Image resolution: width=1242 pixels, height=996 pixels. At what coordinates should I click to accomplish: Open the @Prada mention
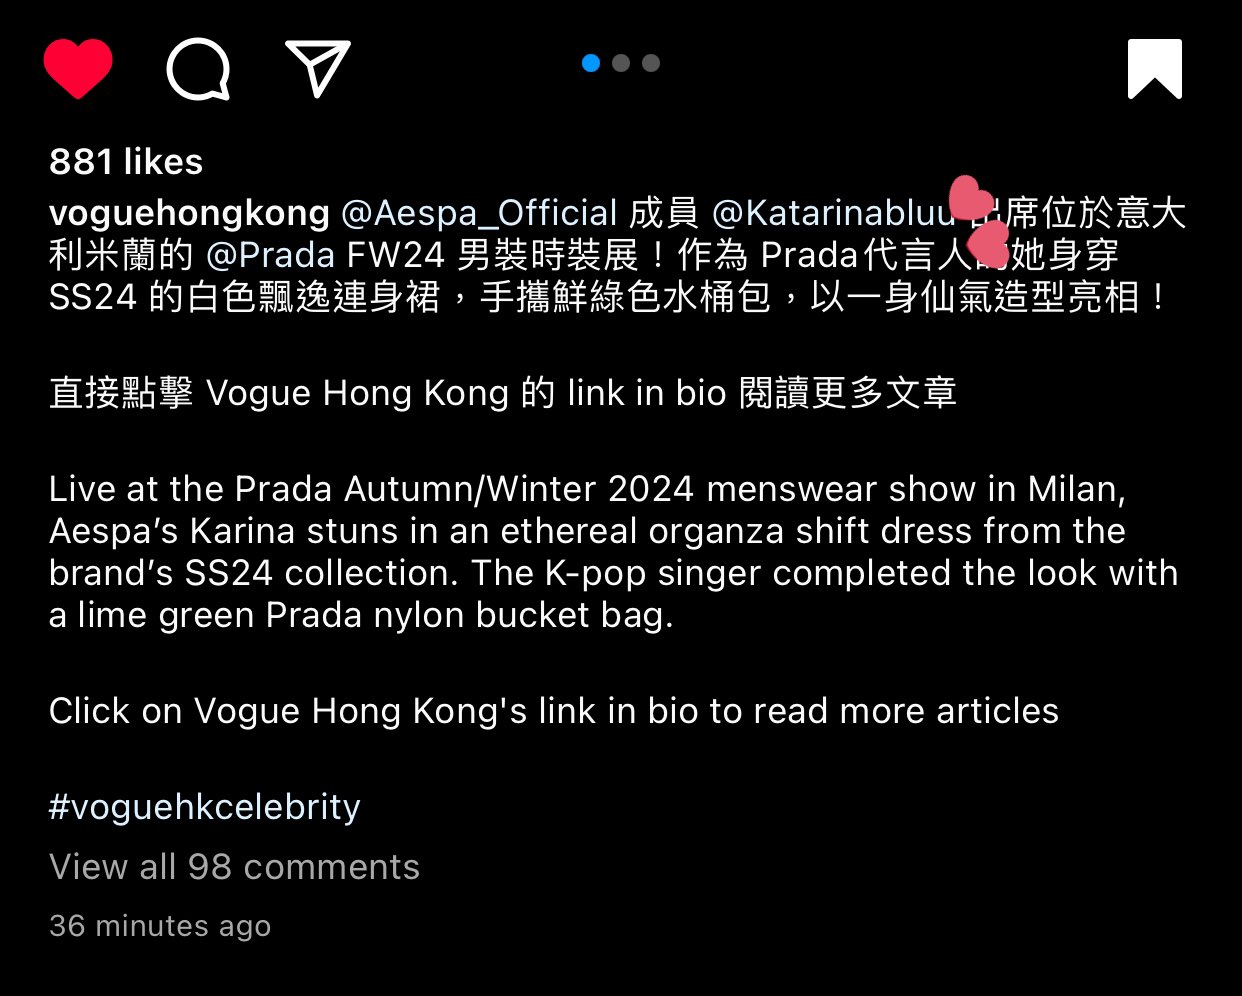[x=270, y=255]
